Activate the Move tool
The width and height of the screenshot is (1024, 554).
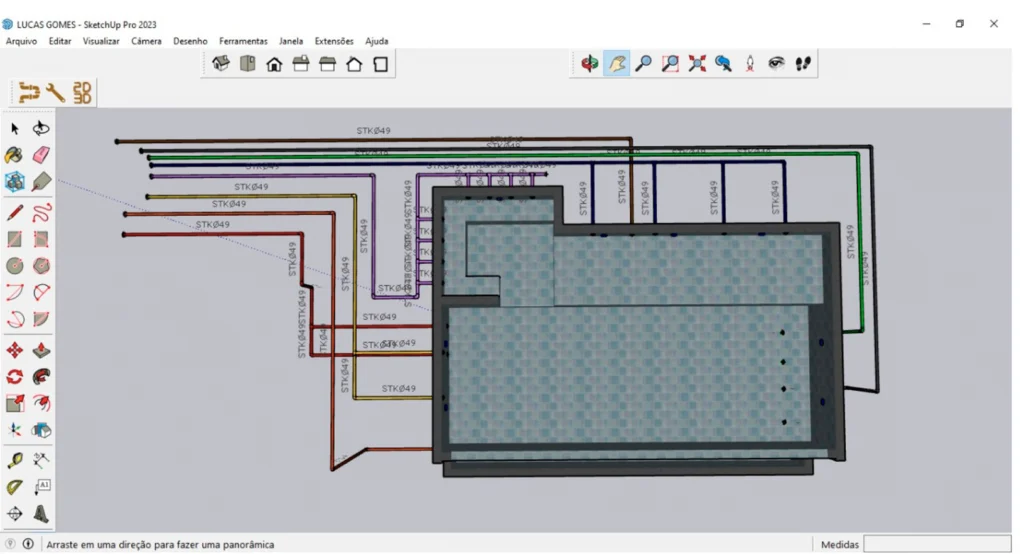click(x=15, y=350)
